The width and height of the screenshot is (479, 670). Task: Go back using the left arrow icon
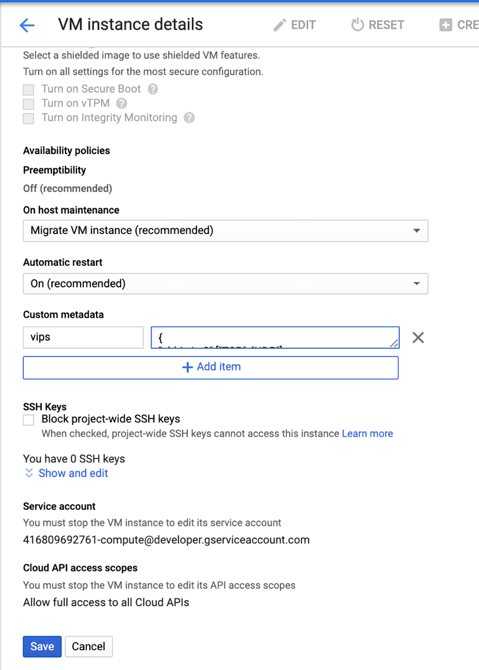[27, 25]
